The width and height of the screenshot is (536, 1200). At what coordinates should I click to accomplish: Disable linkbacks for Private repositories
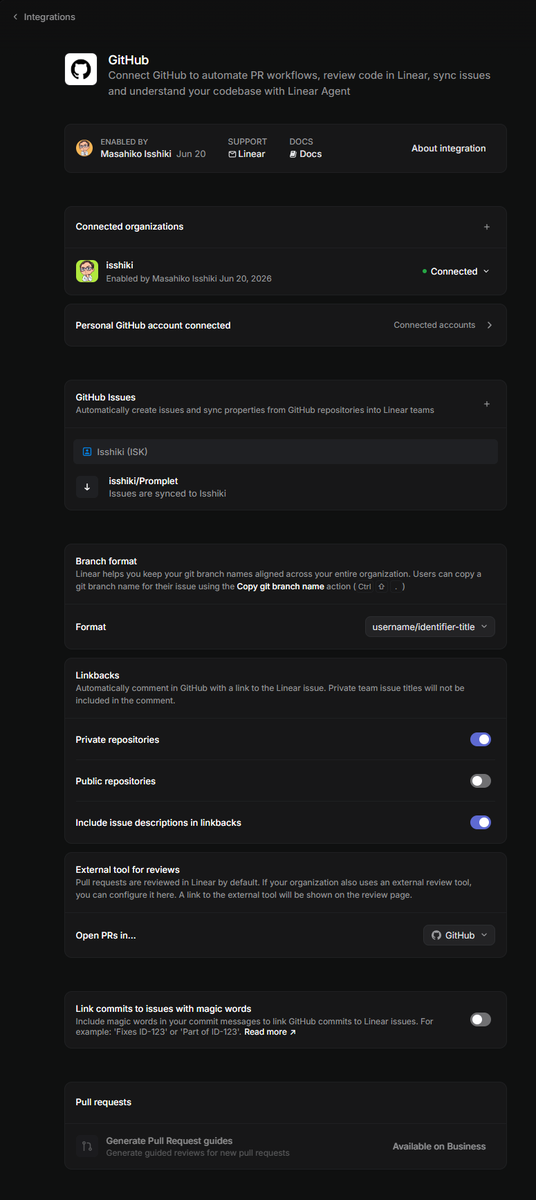(x=481, y=740)
